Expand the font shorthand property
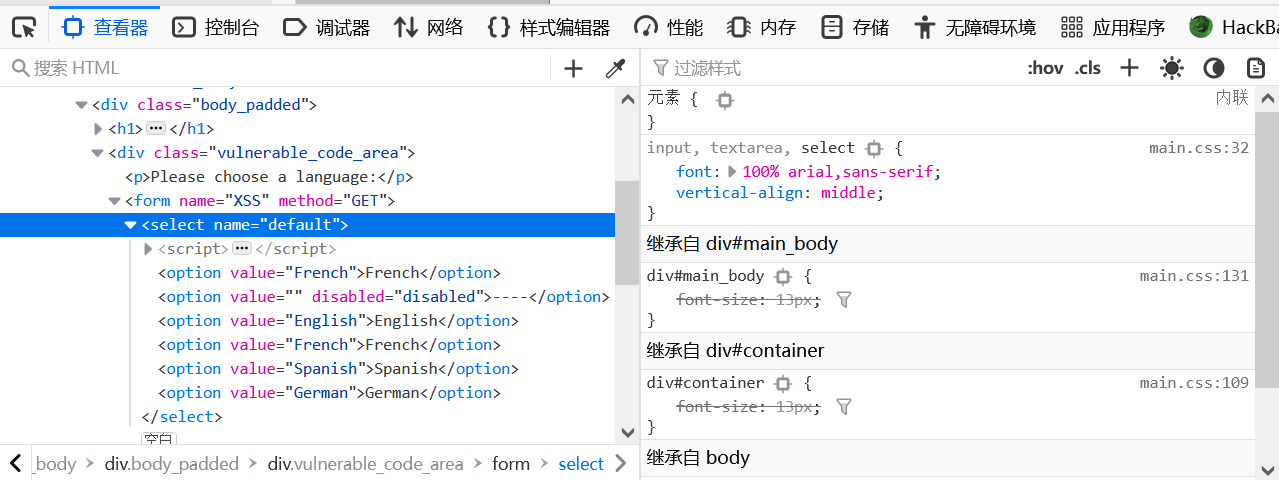The width and height of the screenshot is (1279, 480). pyautogui.click(x=732, y=172)
